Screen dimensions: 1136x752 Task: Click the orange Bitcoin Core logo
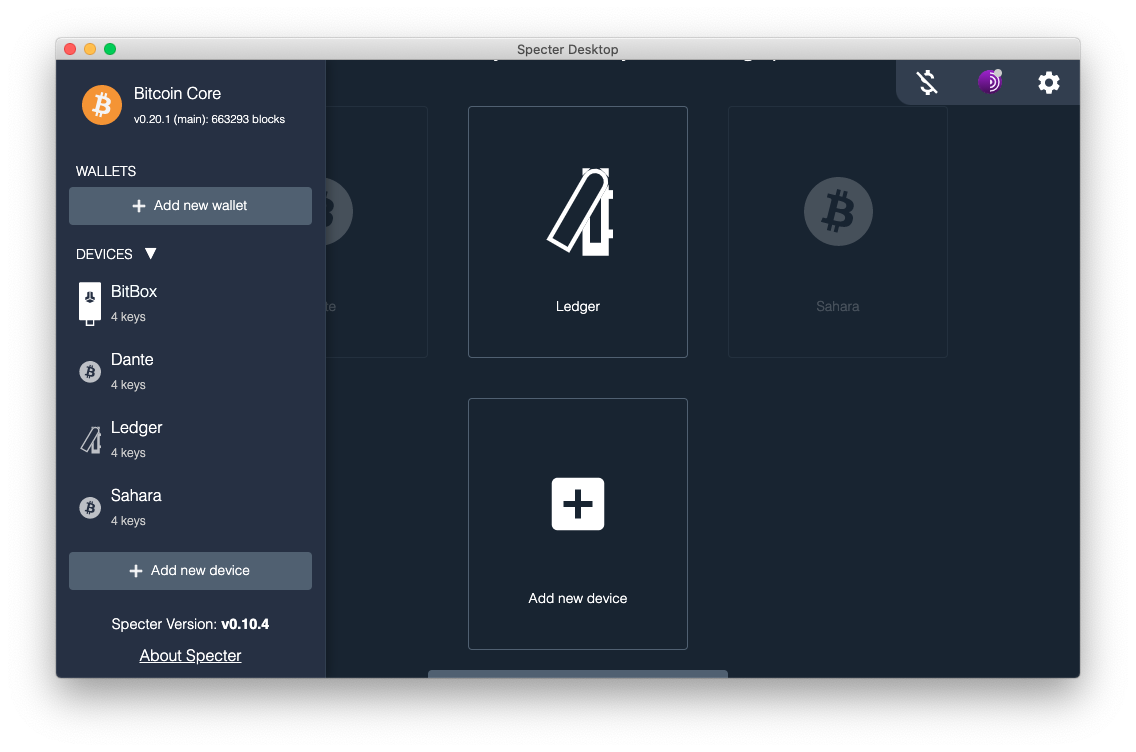pyautogui.click(x=101, y=105)
